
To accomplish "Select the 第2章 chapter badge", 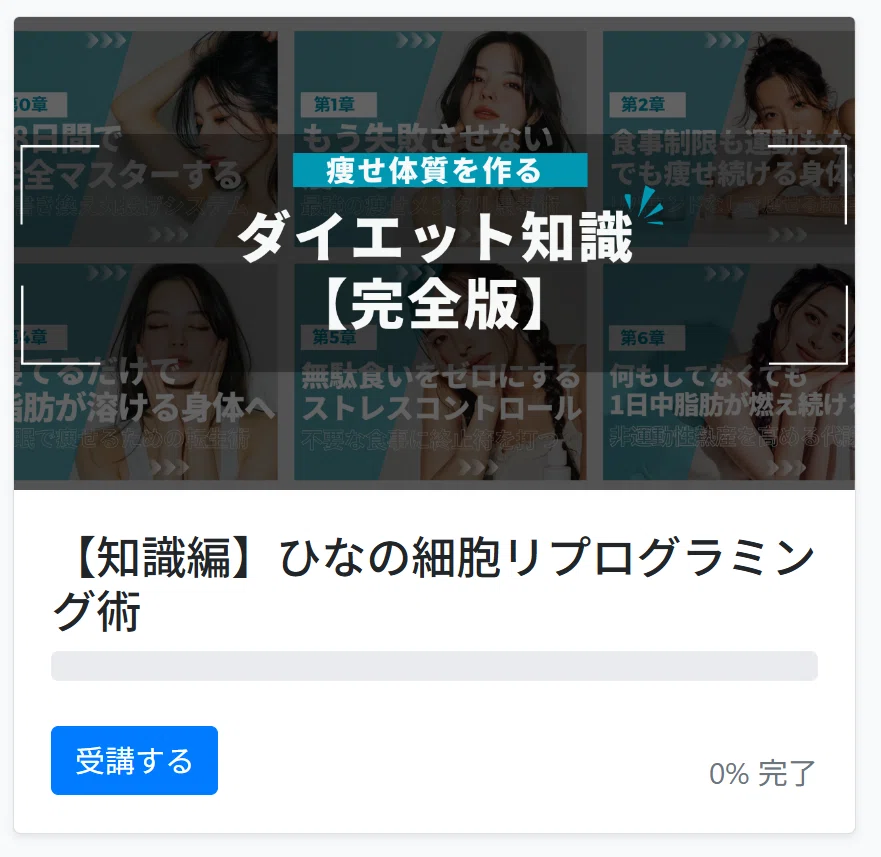I will click(x=644, y=104).
